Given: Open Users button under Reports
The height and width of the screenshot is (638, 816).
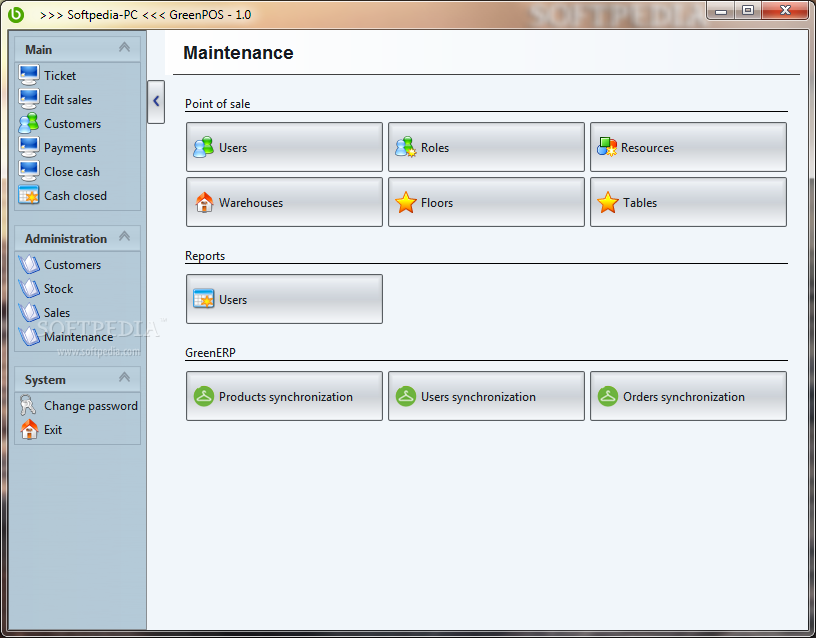Looking at the screenshot, I should (x=284, y=299).
